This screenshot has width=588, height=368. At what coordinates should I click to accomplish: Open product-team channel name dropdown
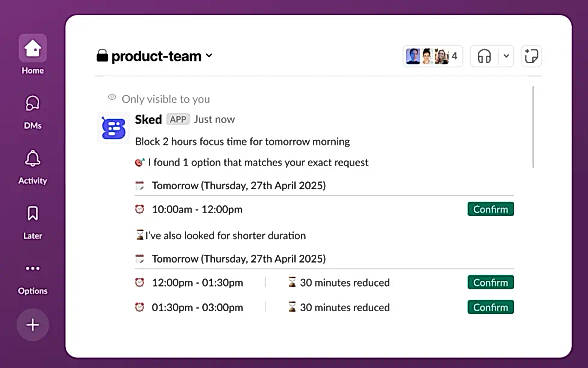162,56
